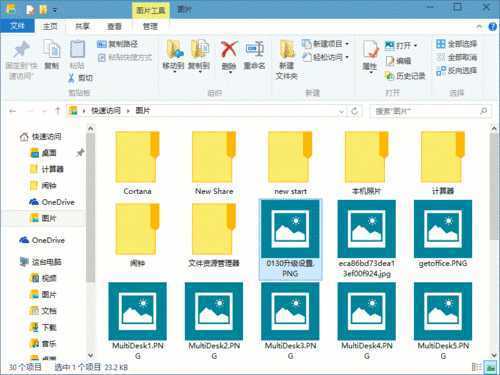Switch to the Manage (管理) ribbon tab
Screen dimensions: 500x375
150,26
